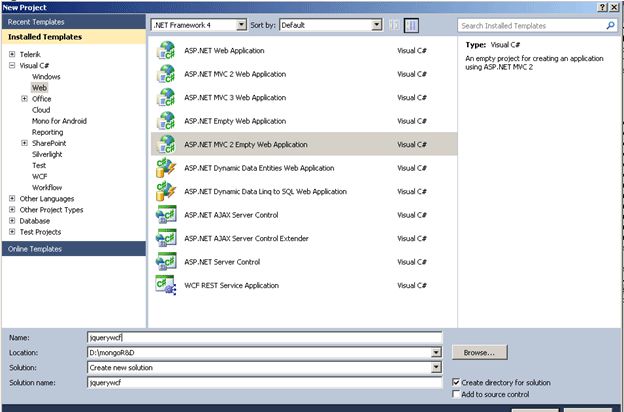Viewport: 624px width, 412px height.
Task: Select the Telerik tree label
Action: (x=30, y=54)
